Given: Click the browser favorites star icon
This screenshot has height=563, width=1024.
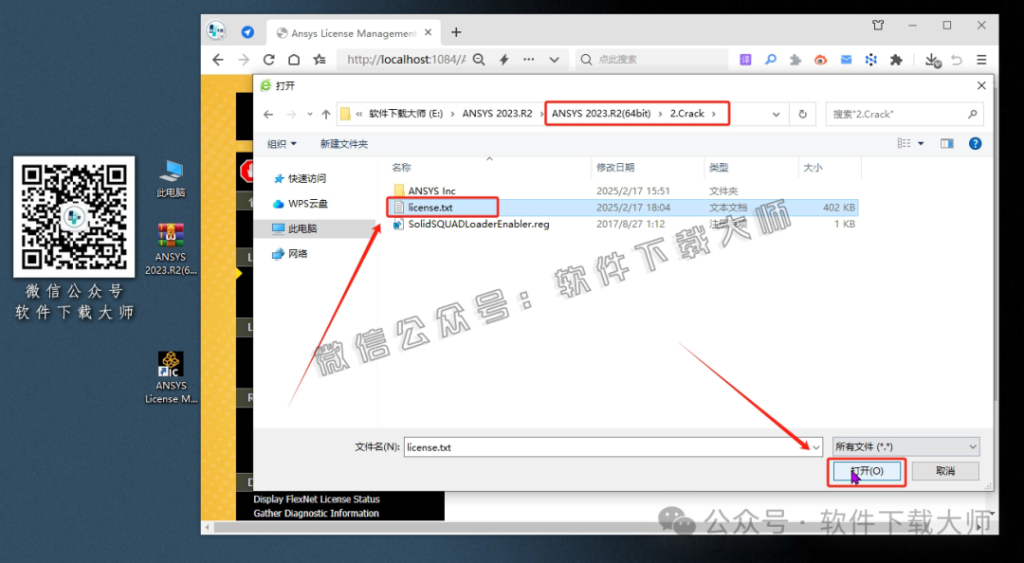Looking at the screenshot, I should pyautogui.click(x=319, y=59).
